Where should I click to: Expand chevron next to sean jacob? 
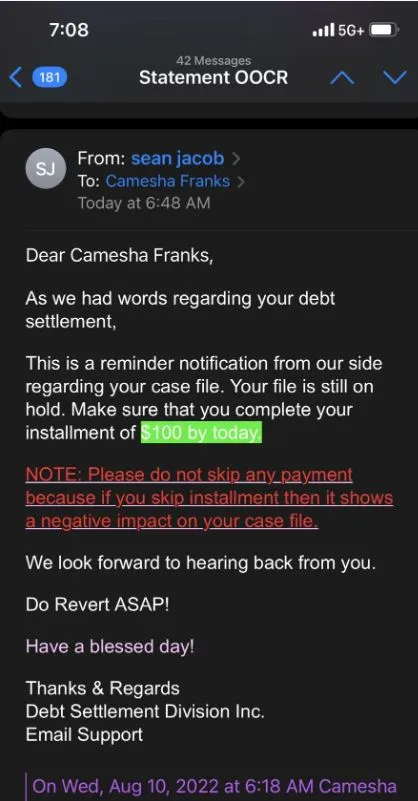click(236, 159)
